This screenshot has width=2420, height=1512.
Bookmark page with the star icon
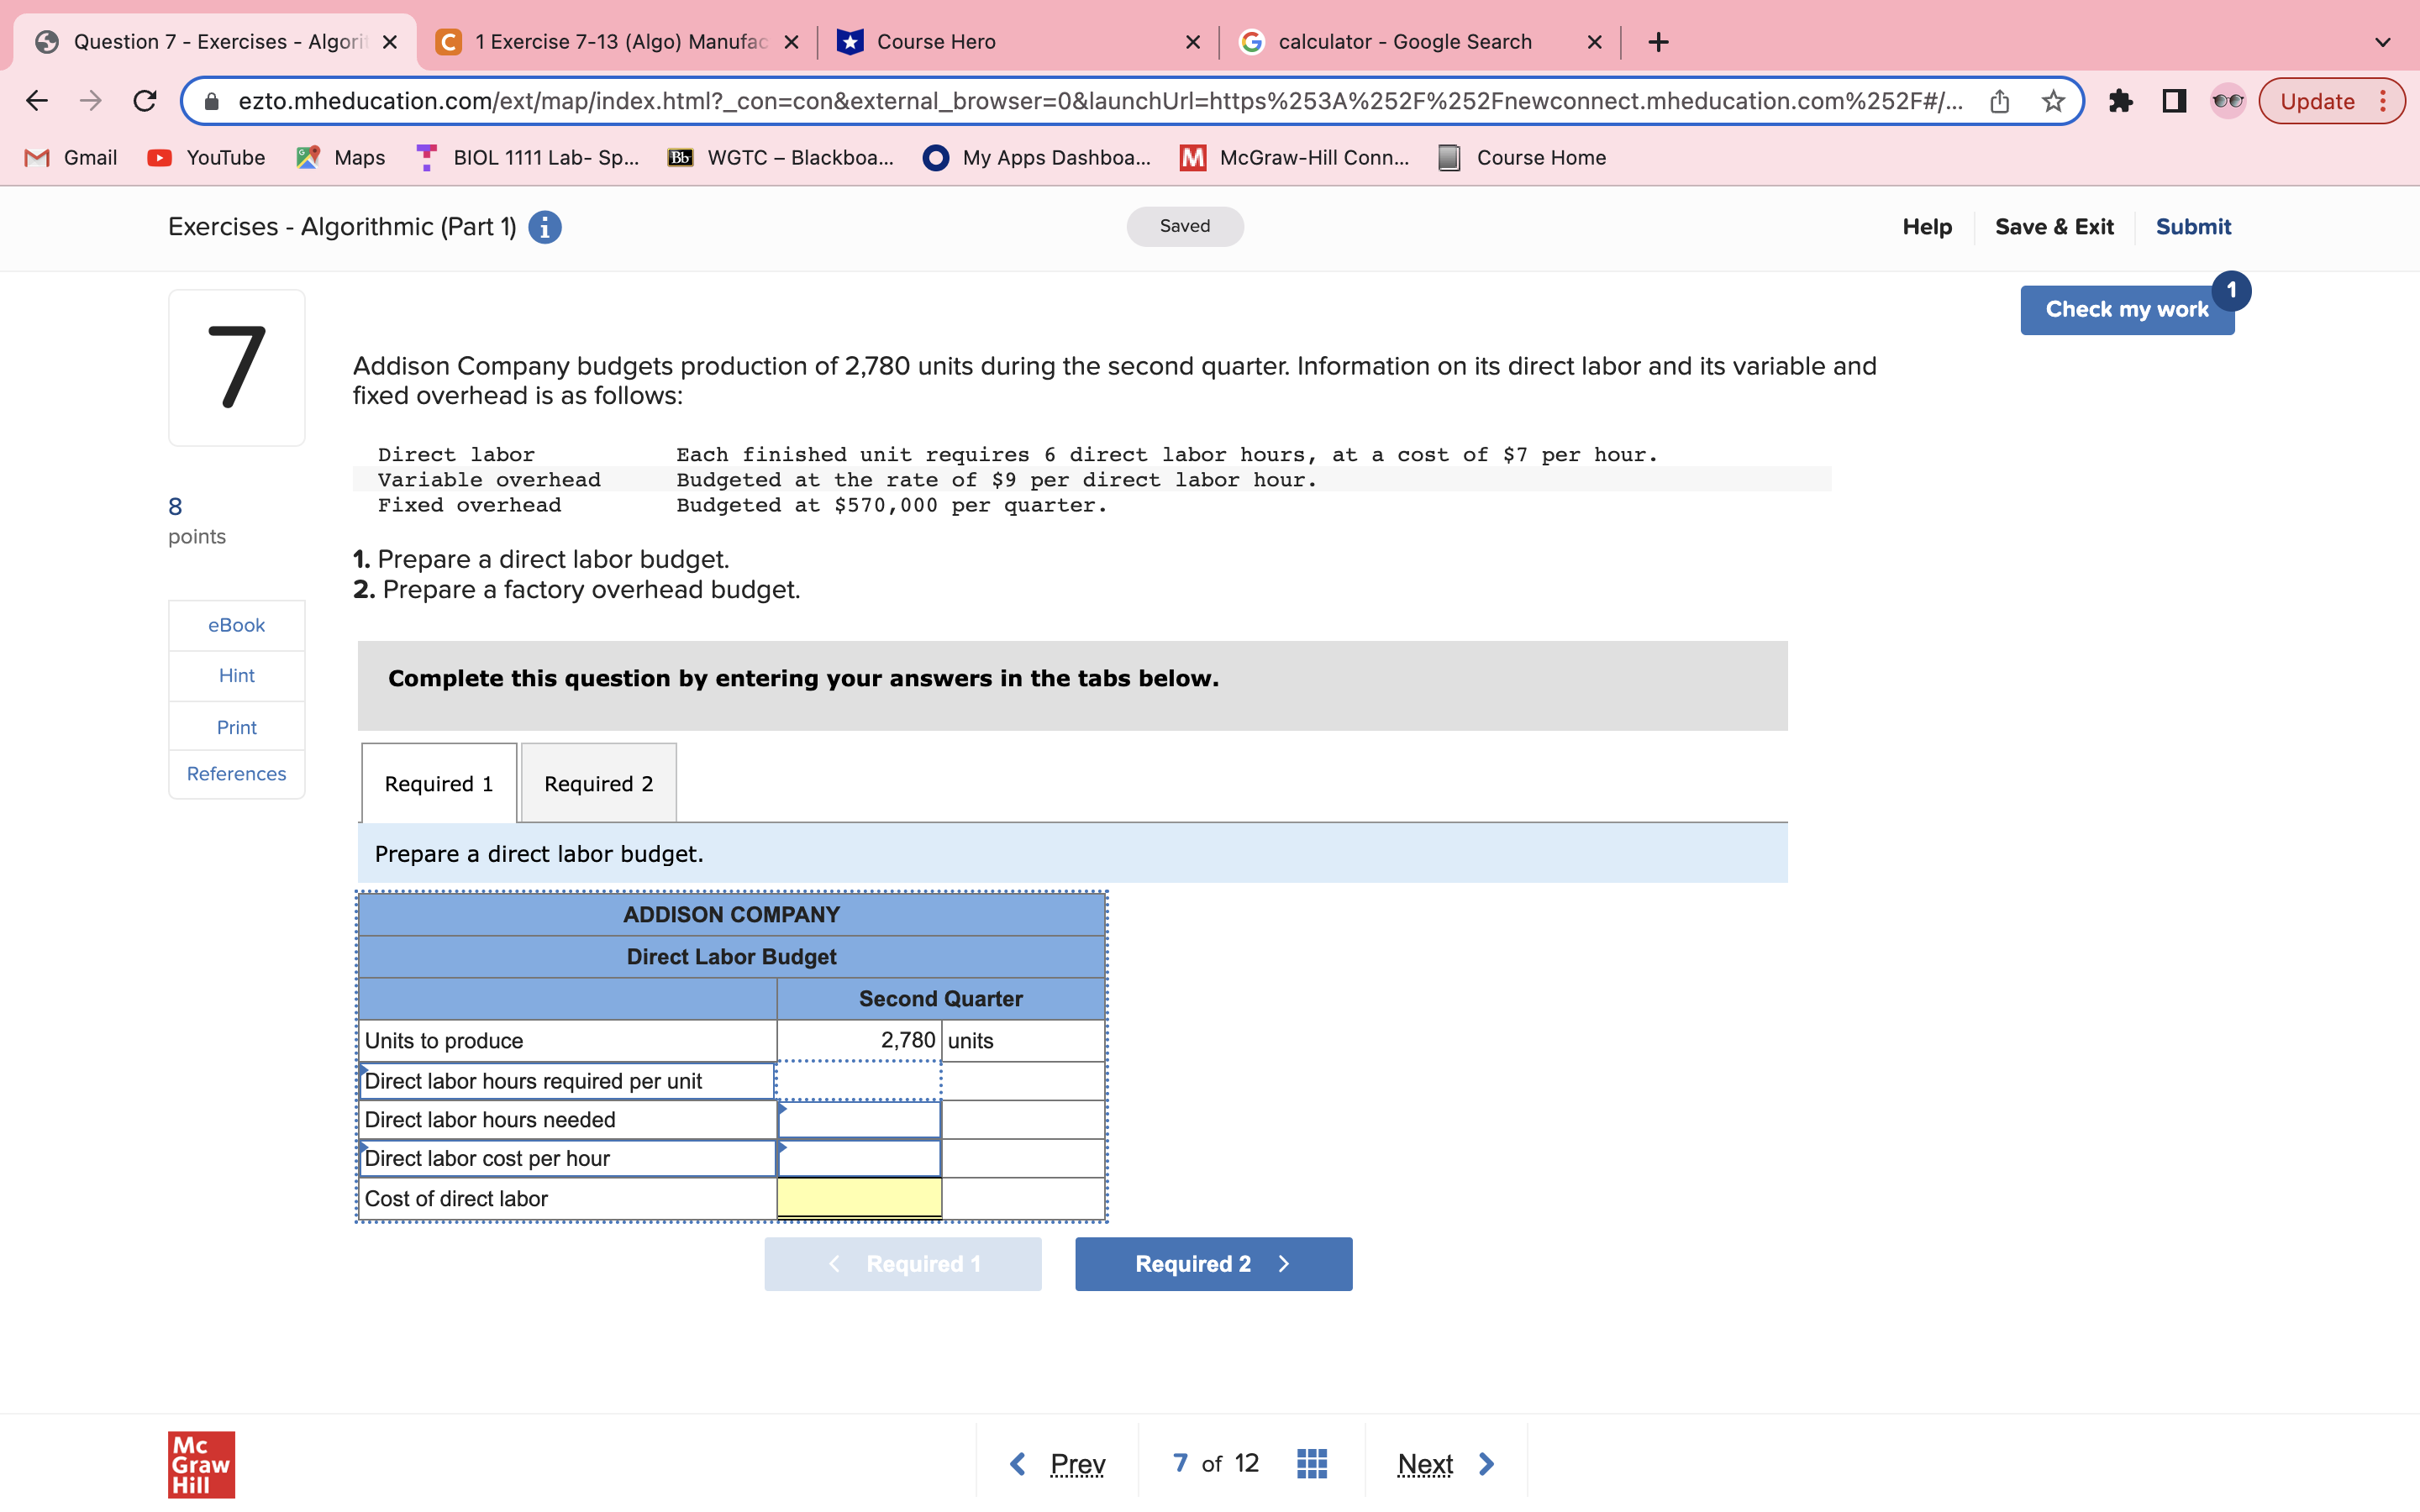(x=2053, y=101)
